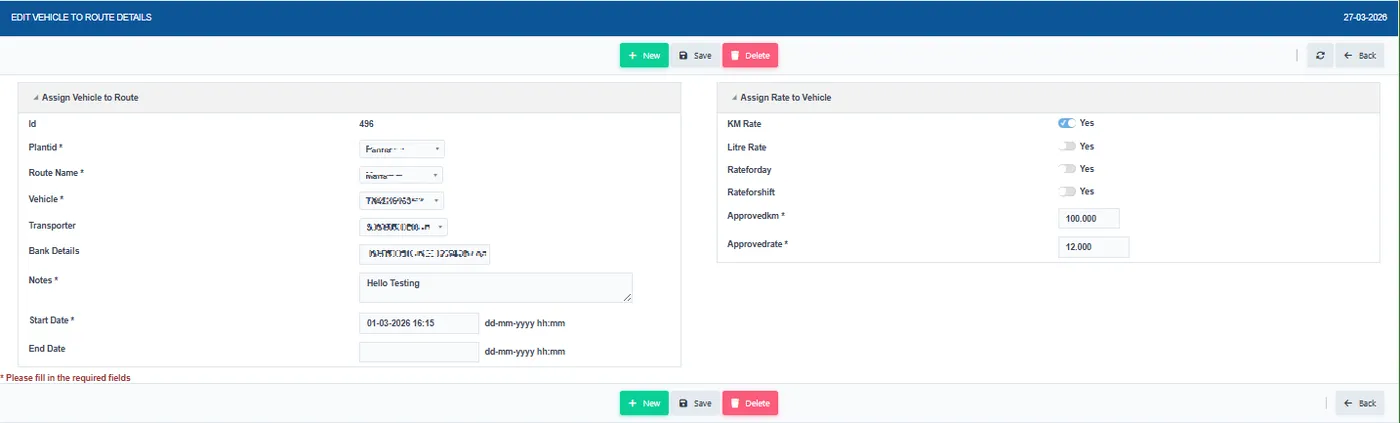Turn on the Rateforday toggle

coord(1067,169)
